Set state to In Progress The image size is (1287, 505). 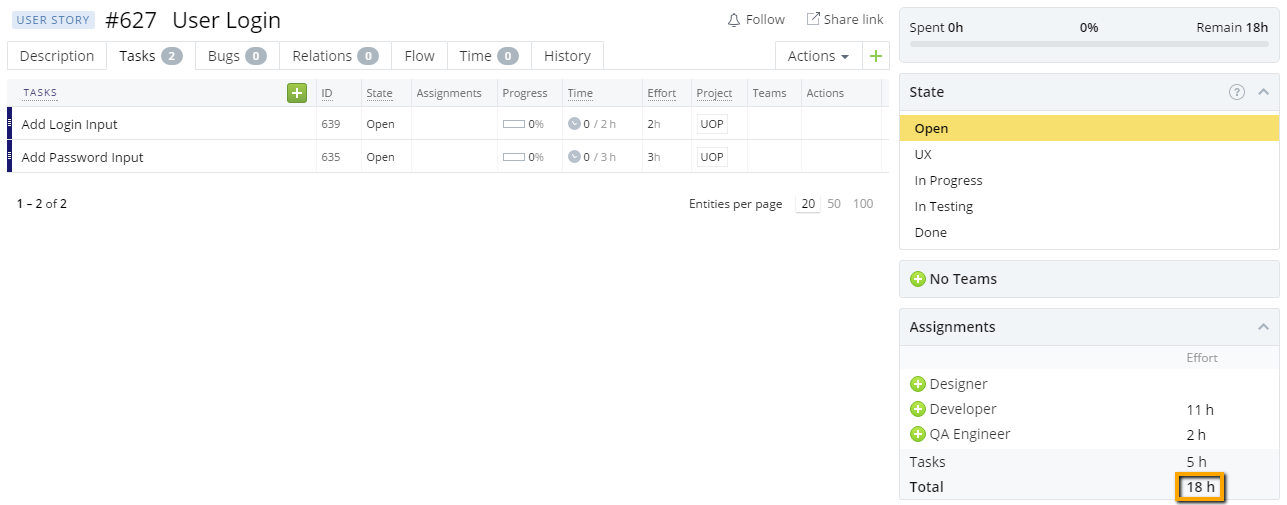(948, 180)
